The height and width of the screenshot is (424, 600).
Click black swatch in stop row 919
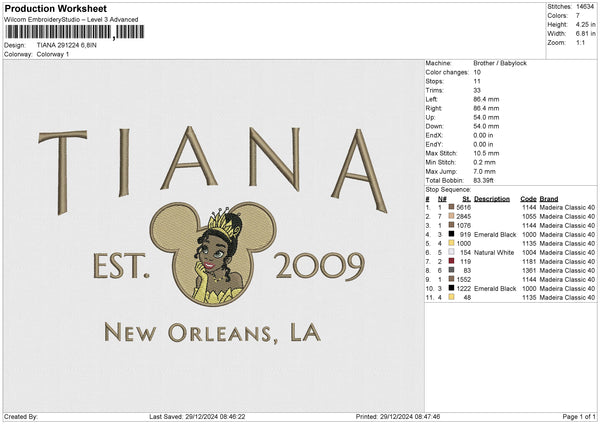click(x=452, y=234)
